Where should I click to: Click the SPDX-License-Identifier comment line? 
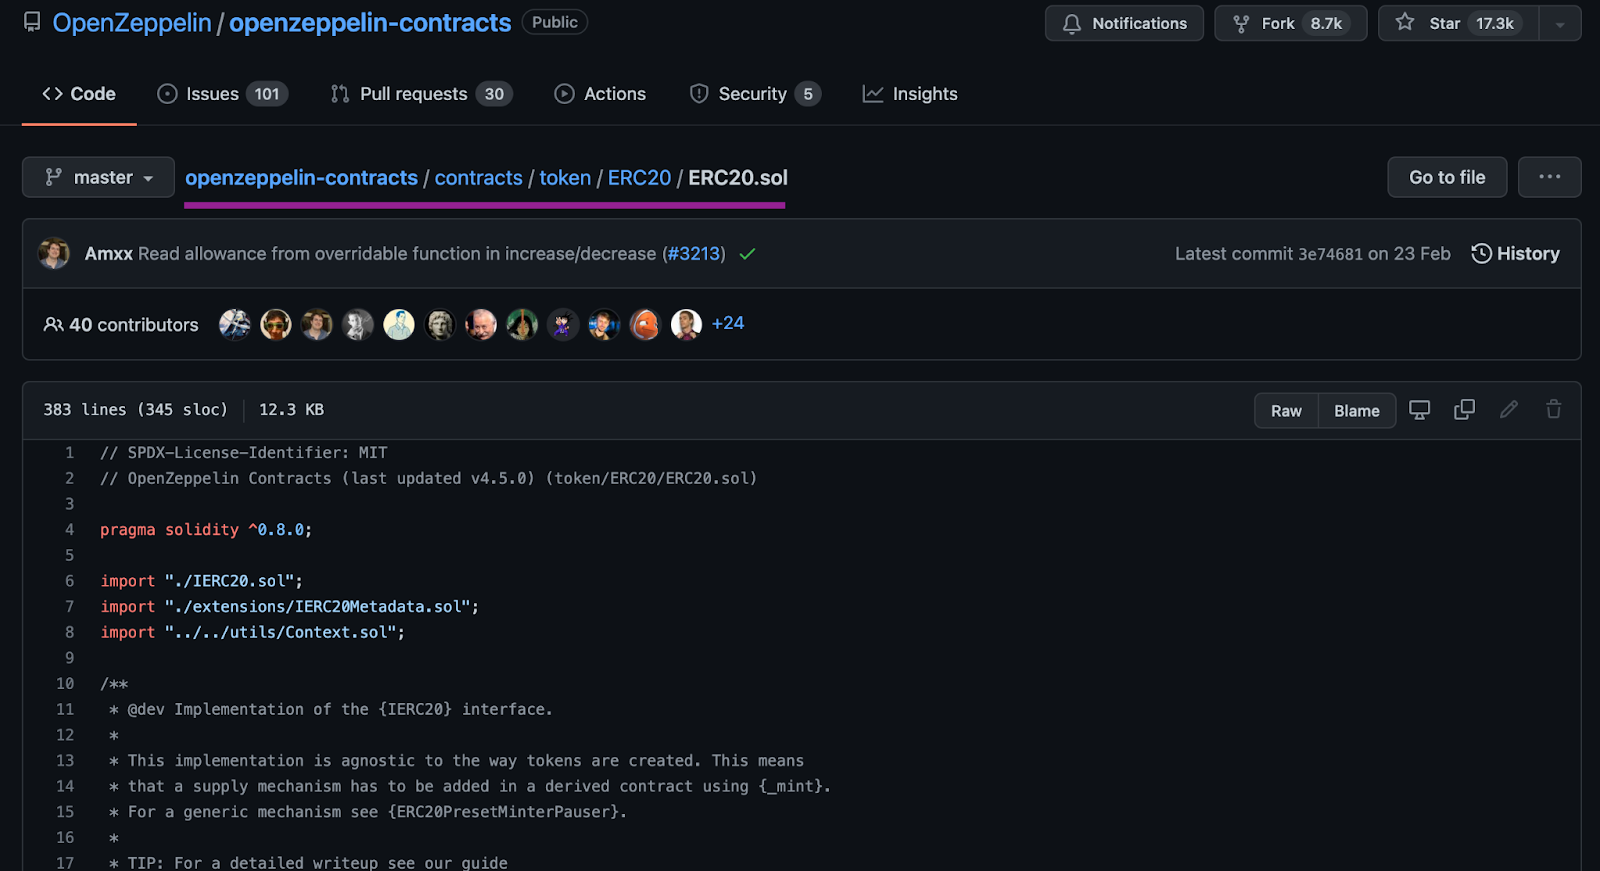pyautogui.click(x=244, y=453)
